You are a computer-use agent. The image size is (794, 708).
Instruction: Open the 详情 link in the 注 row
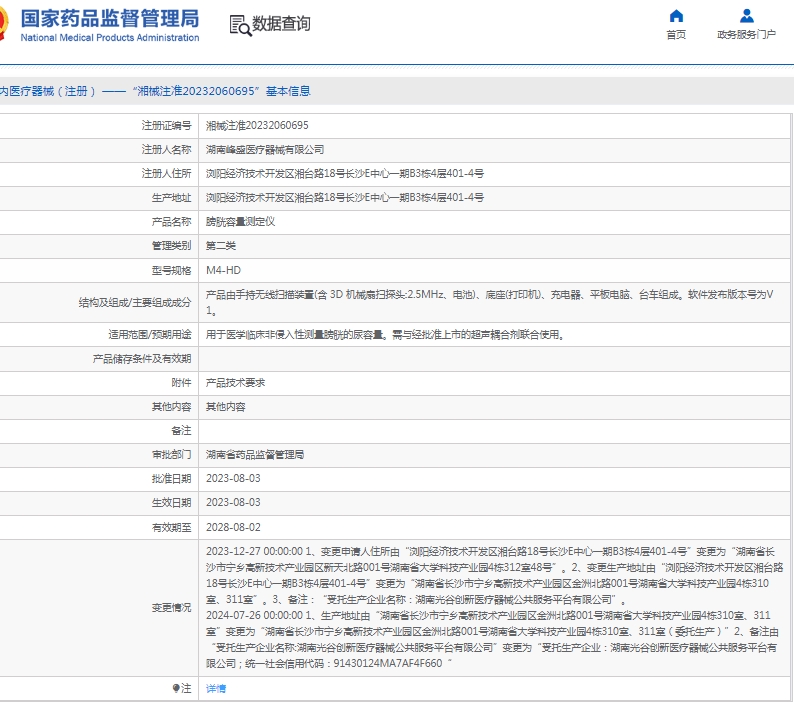(216, 688)
